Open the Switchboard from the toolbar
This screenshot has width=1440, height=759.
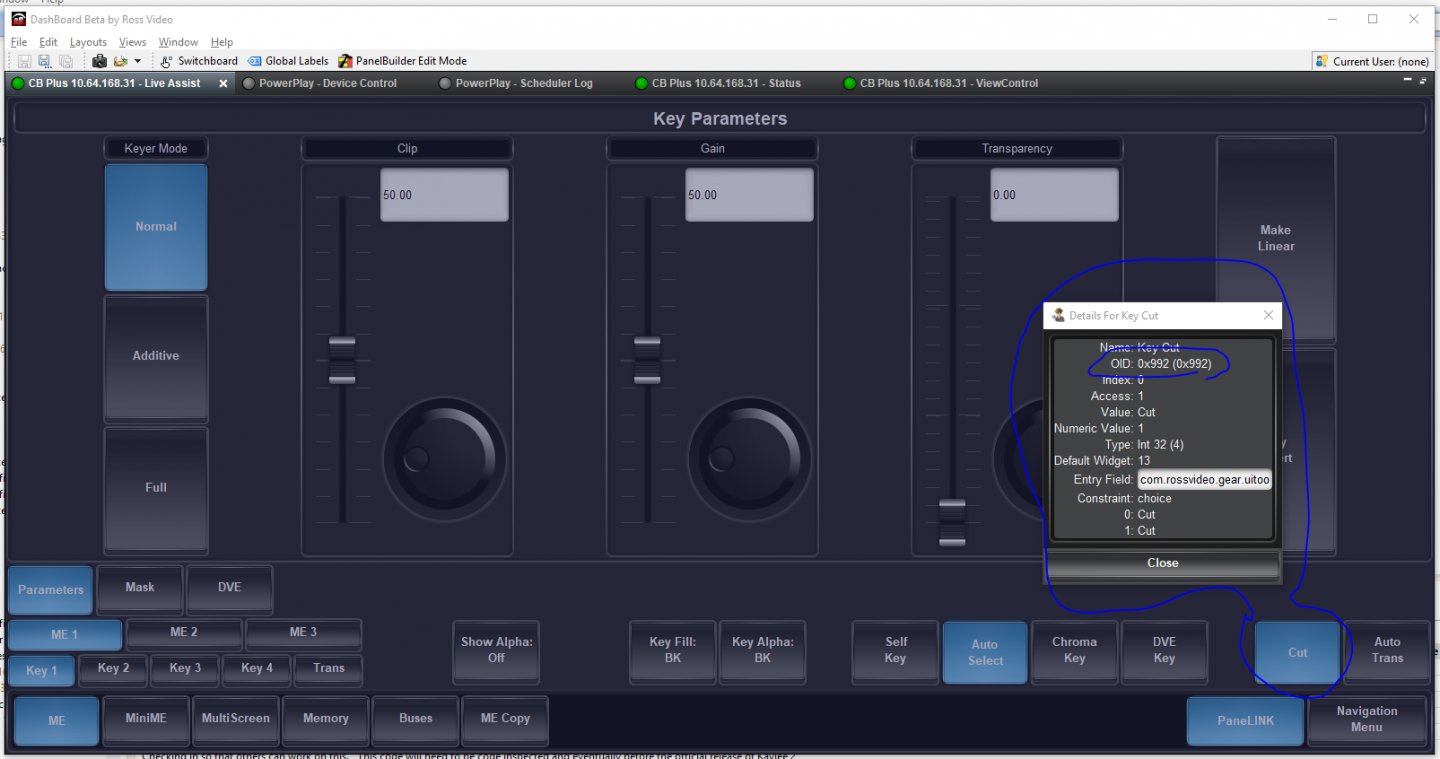click(200, 61)
